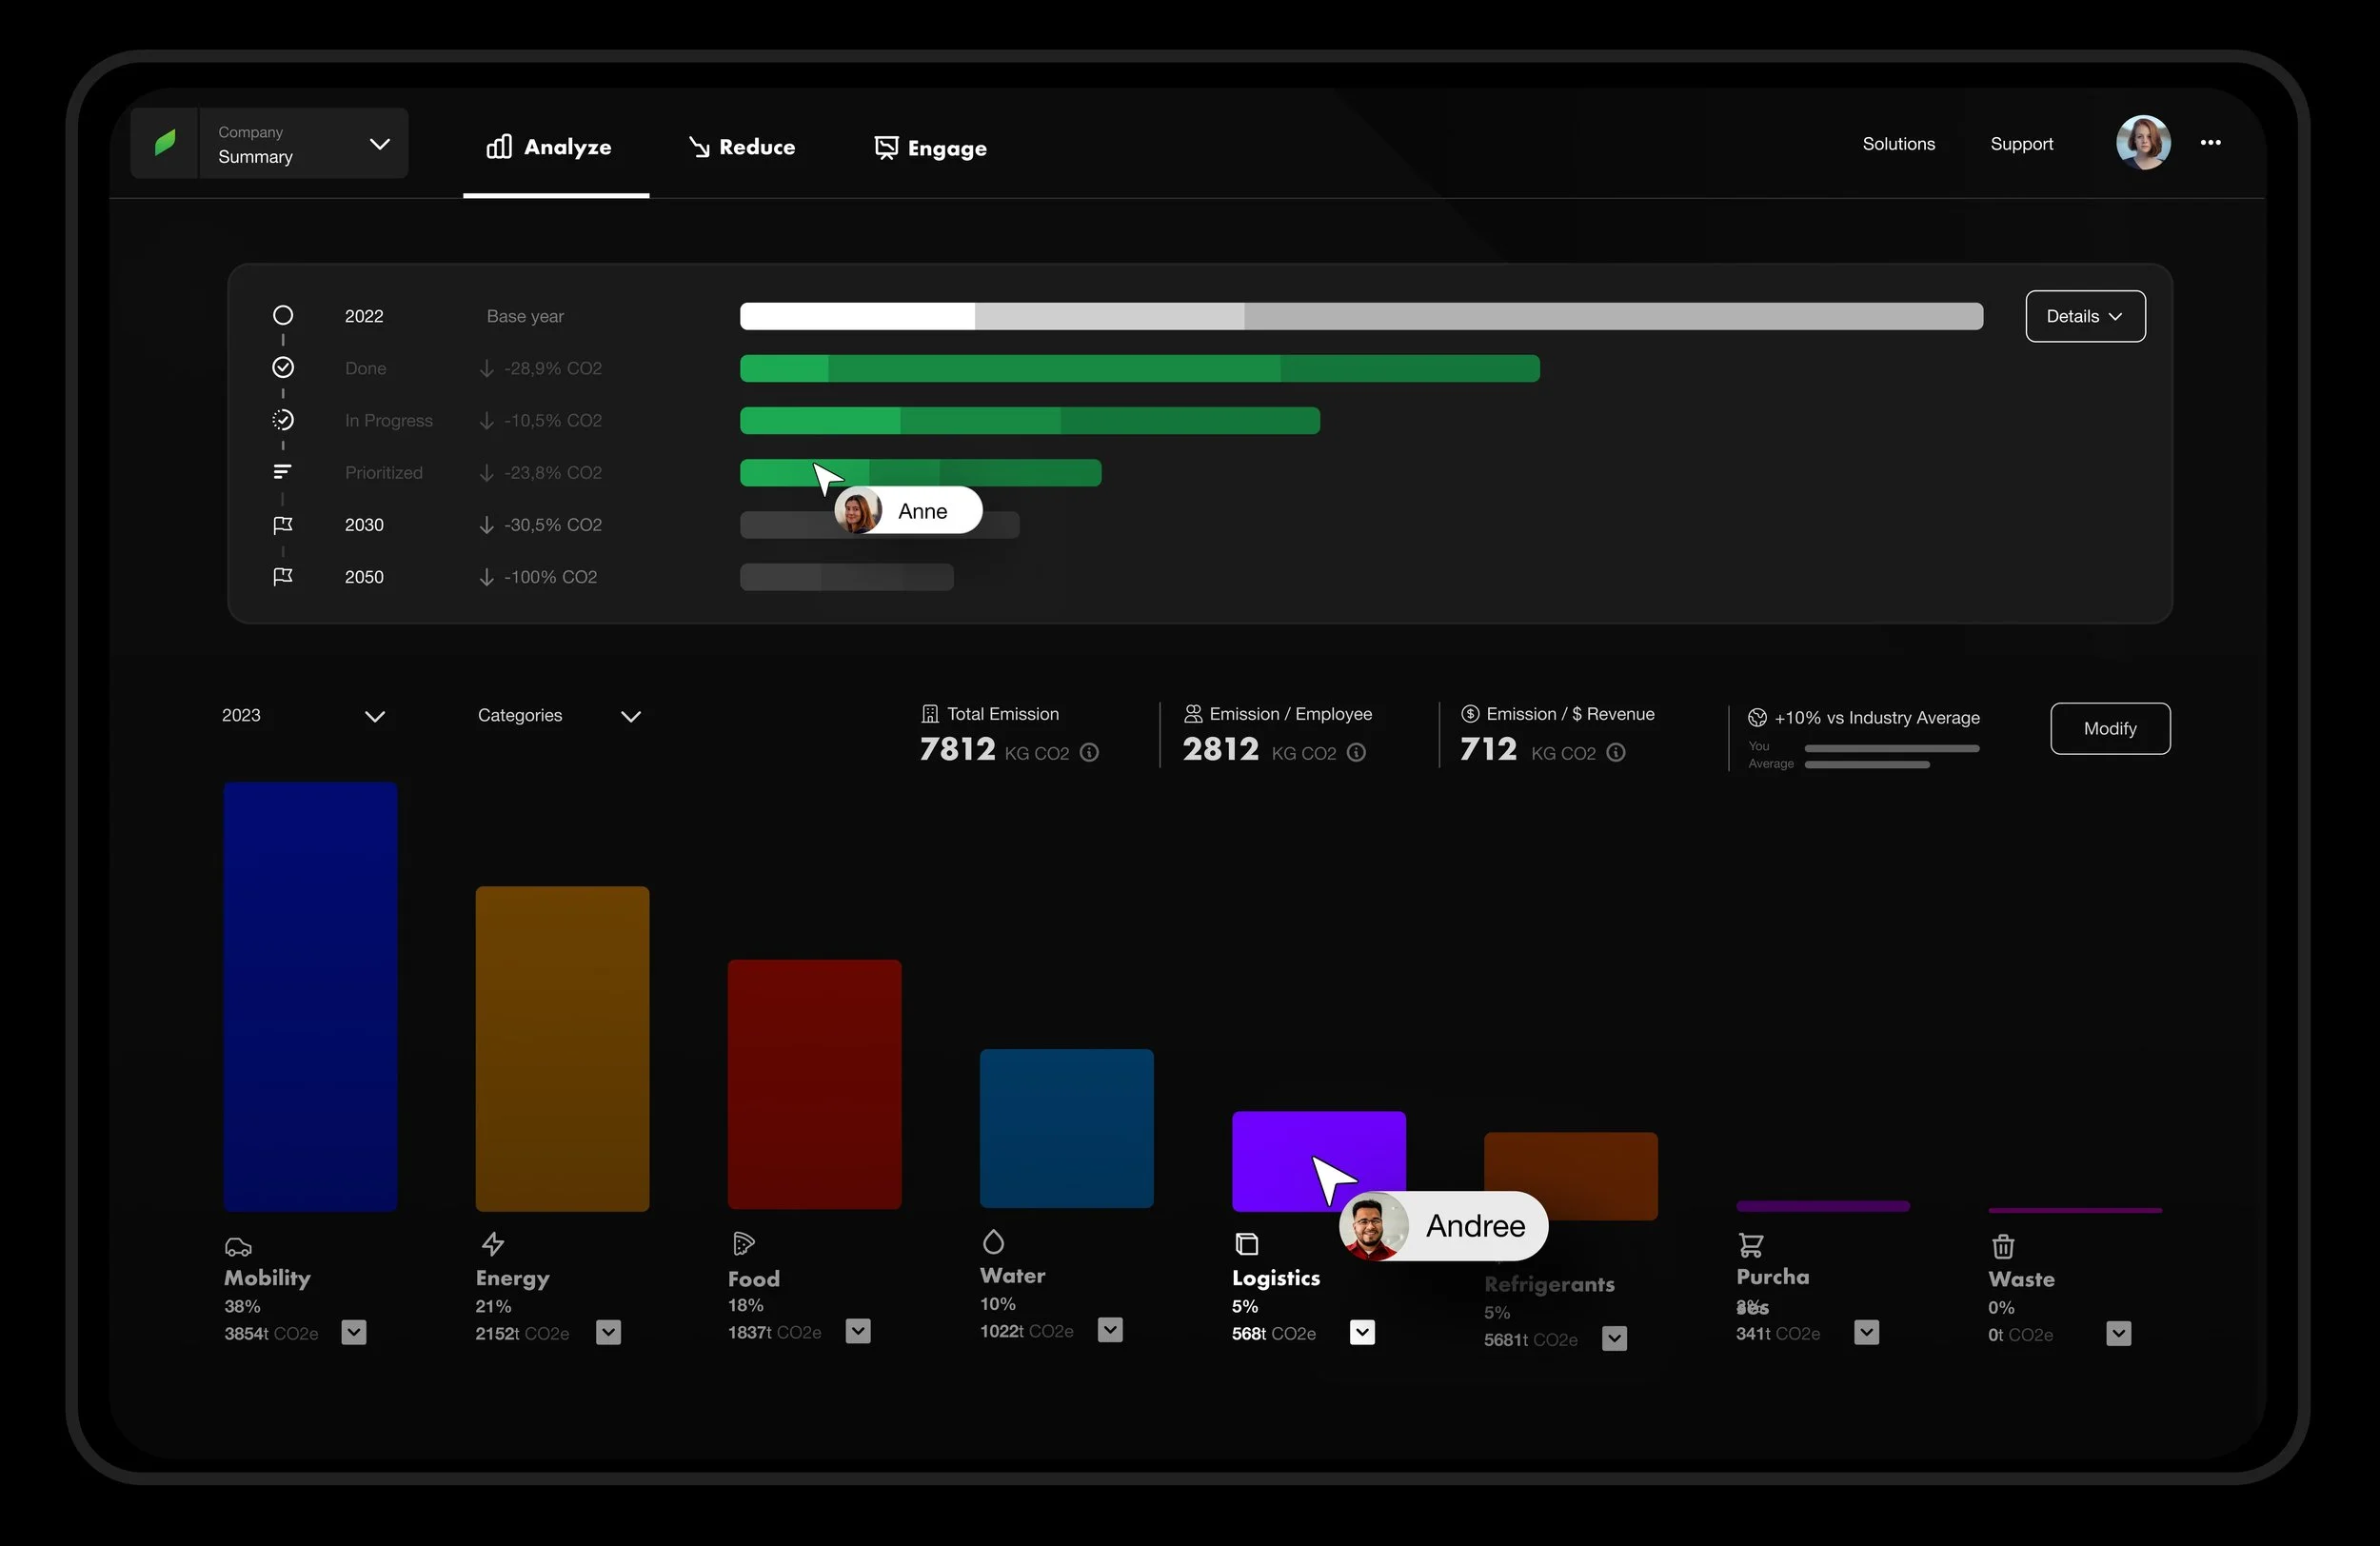Click the "-28,9% CO2" Done value
This screenshot has height=1546, width=2380.
(x=553, y=369)
